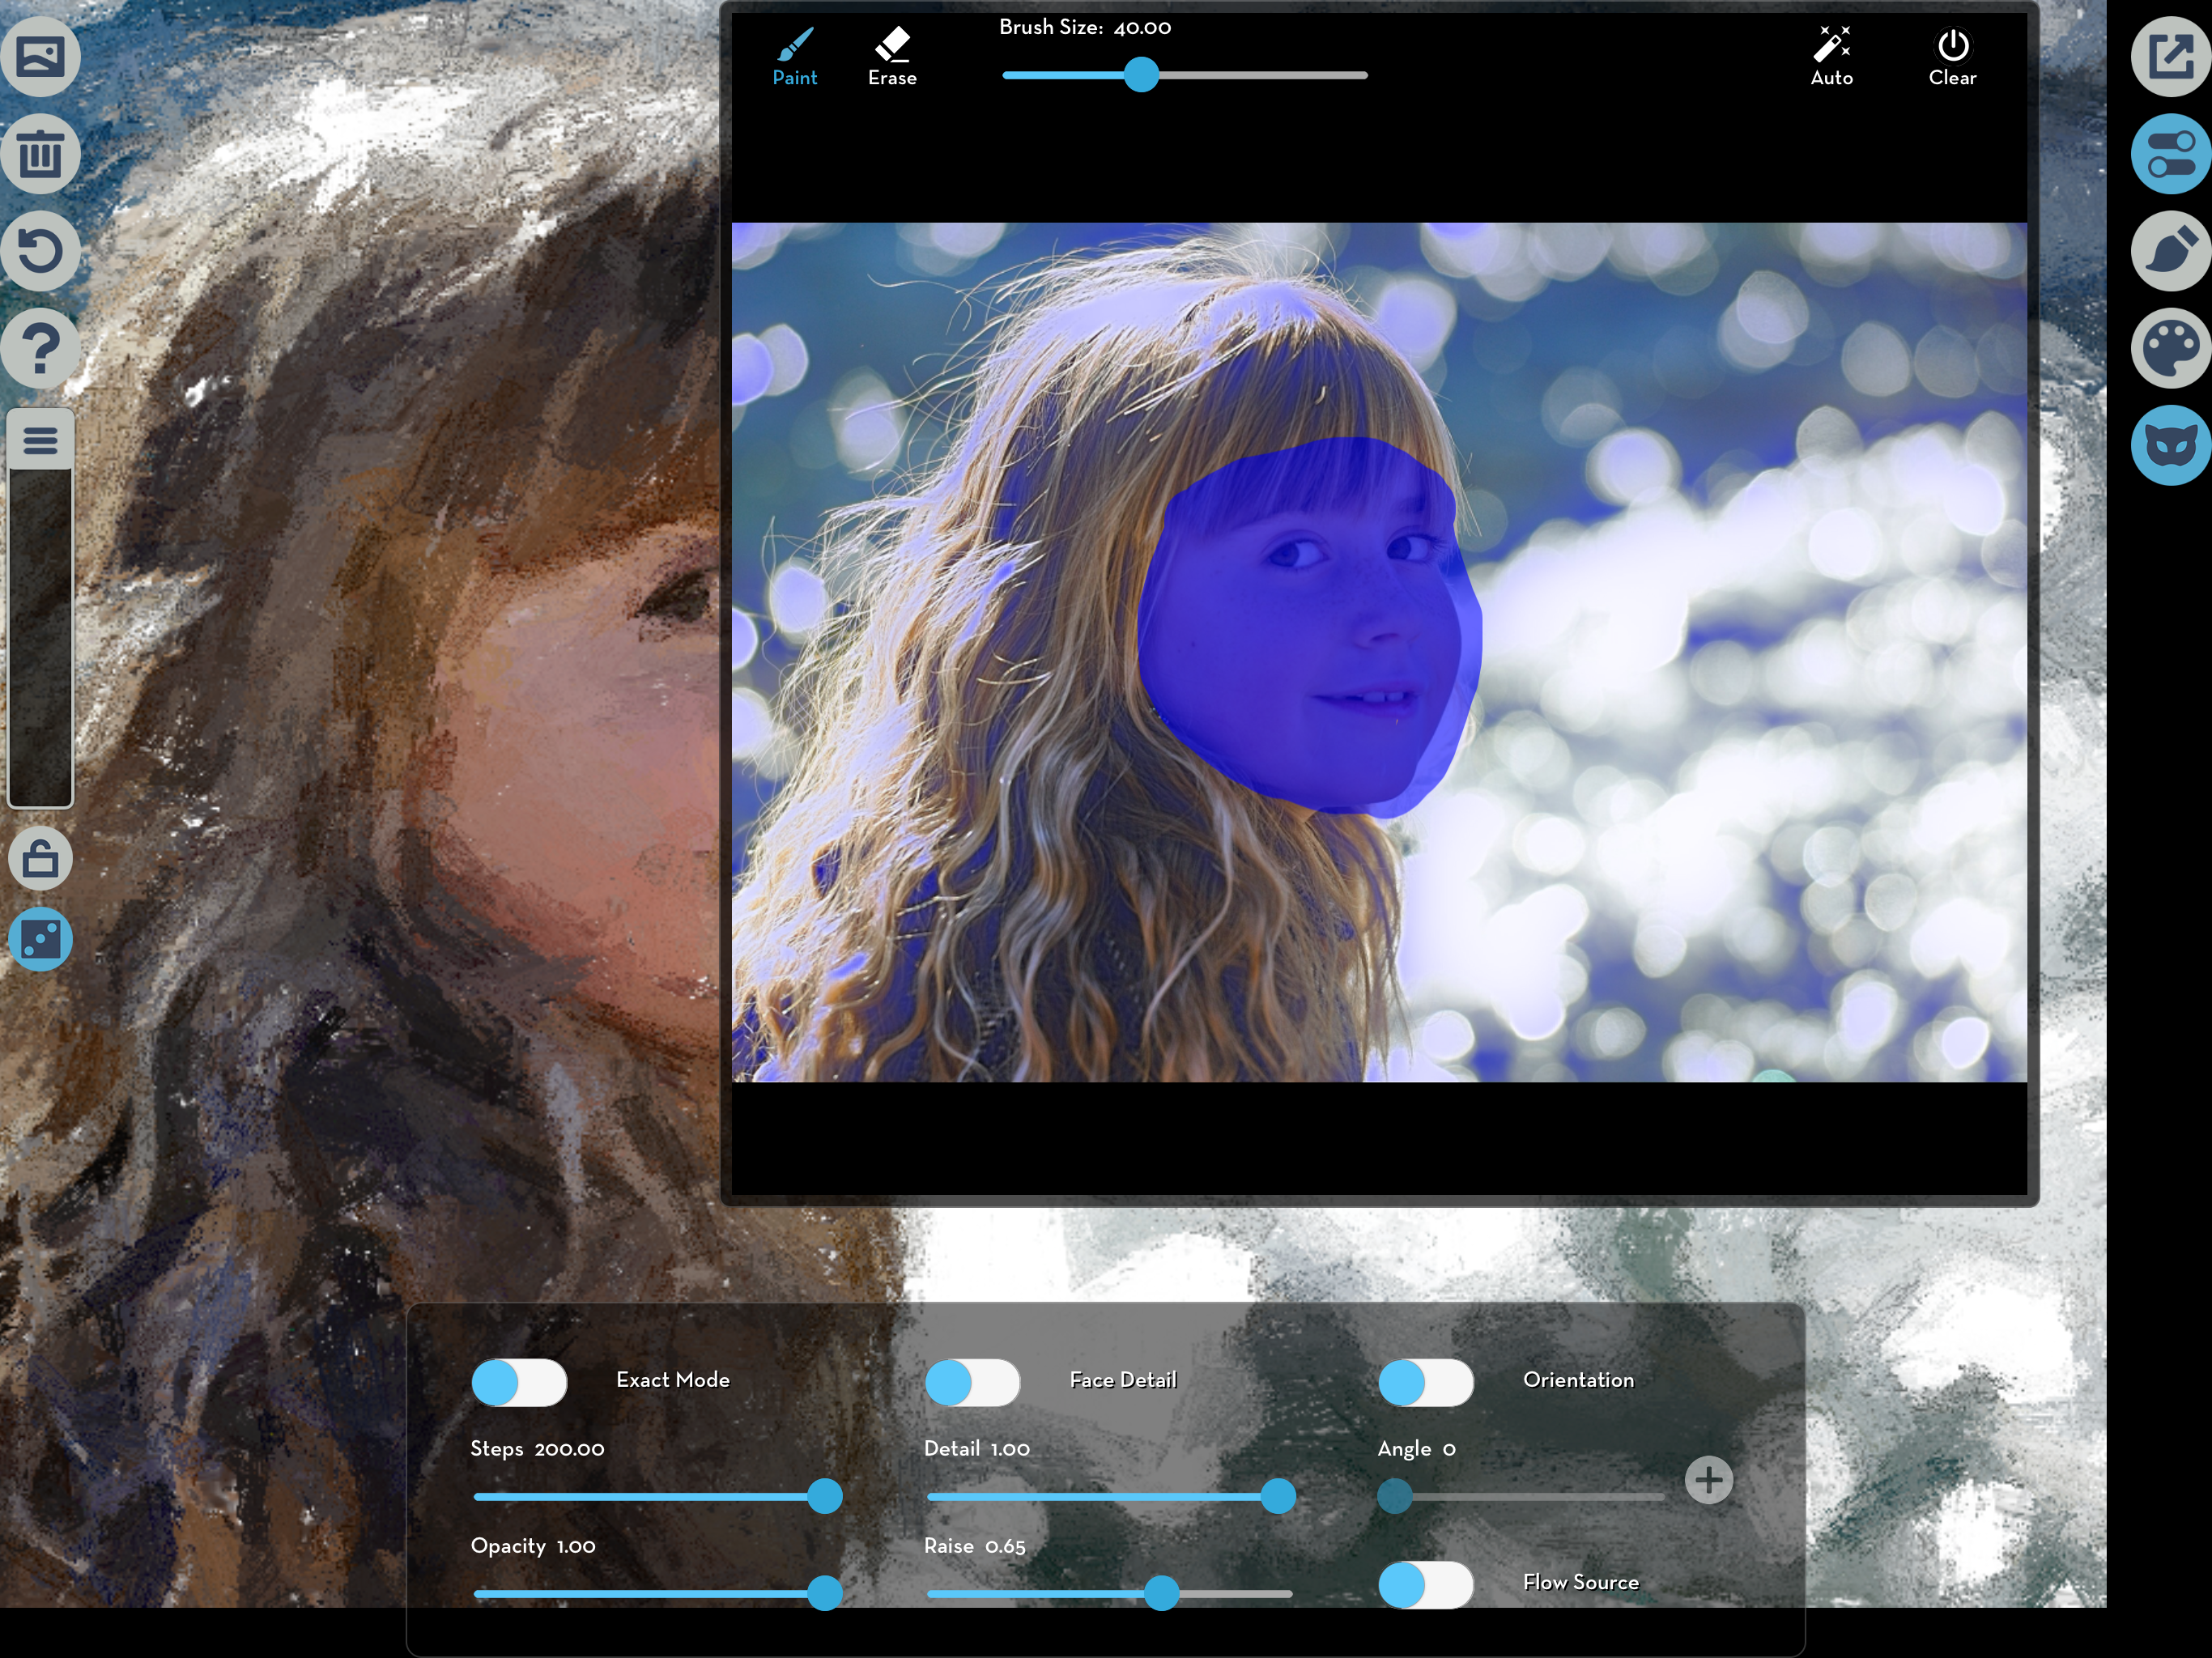Toggle the Flow Source switch
This screenshot has height=1658, width=2212.
[1425, 1584]
